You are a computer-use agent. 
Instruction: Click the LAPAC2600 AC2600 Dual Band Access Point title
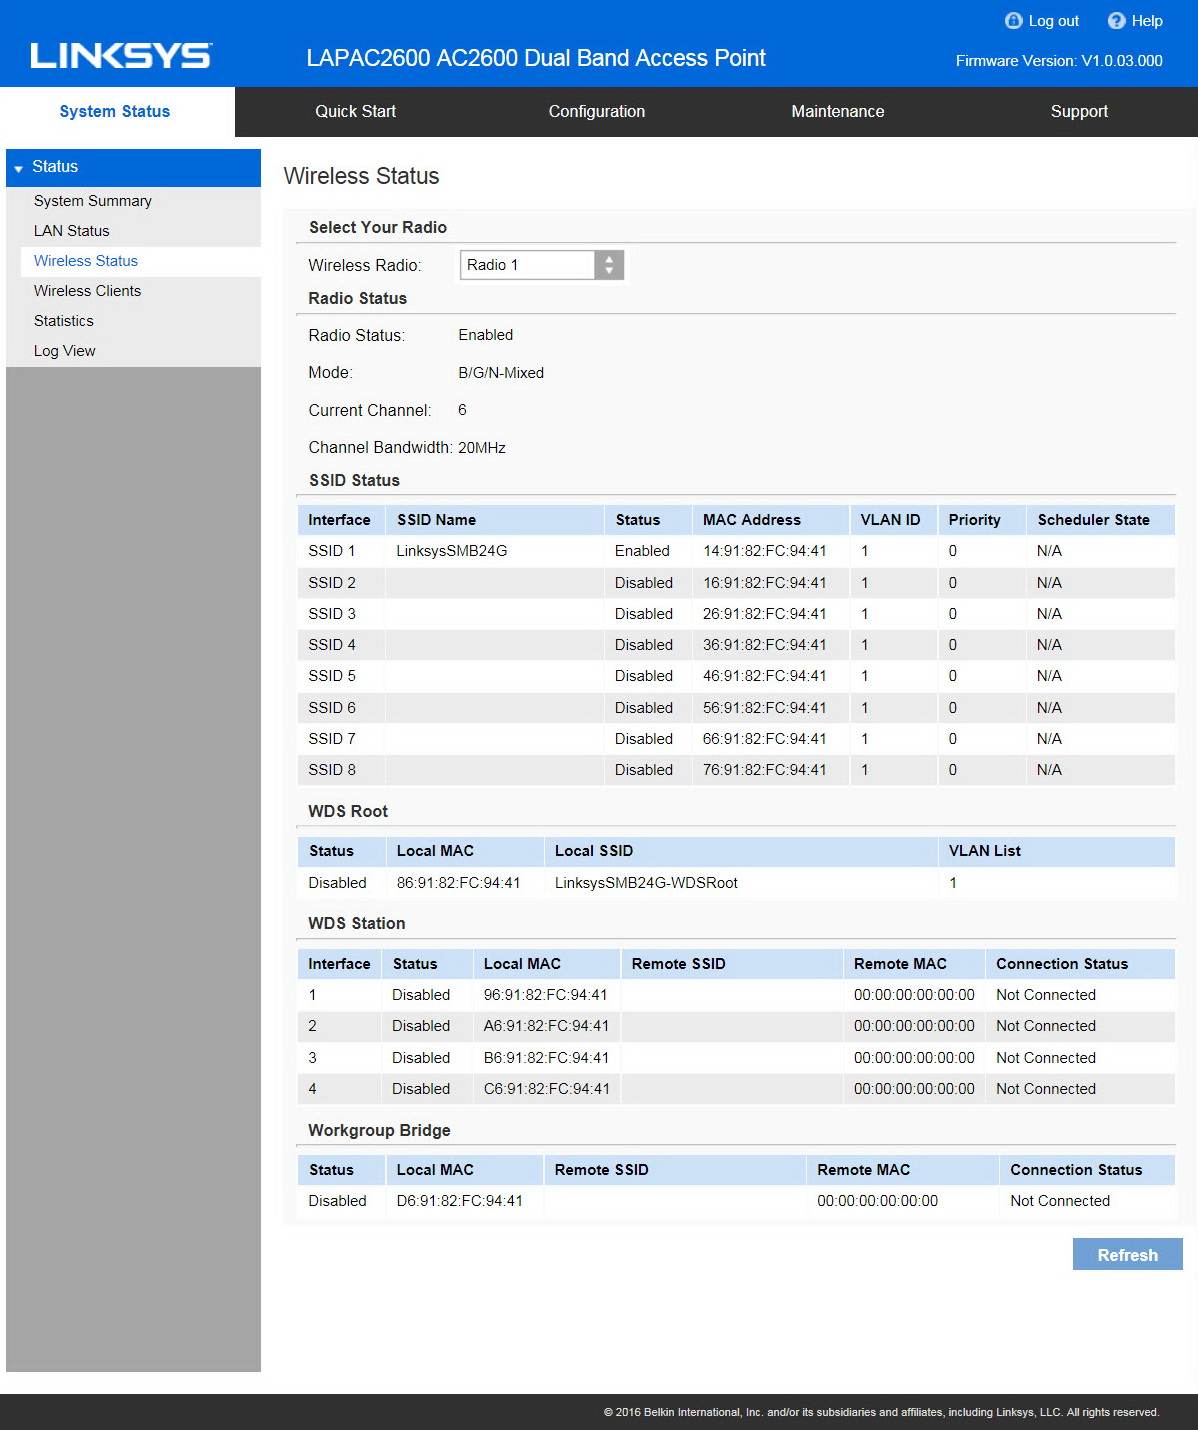point(536,58)
